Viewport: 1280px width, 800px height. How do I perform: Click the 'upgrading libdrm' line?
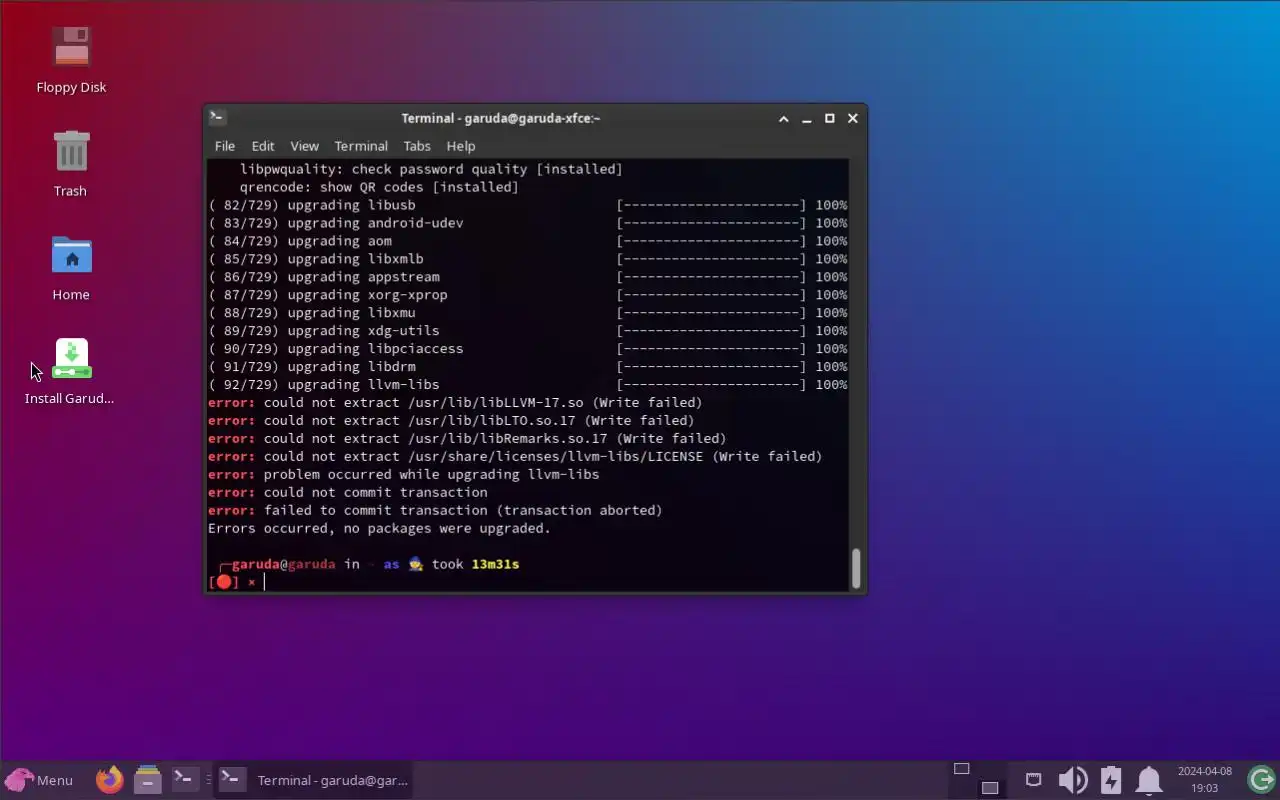[527, 367]
